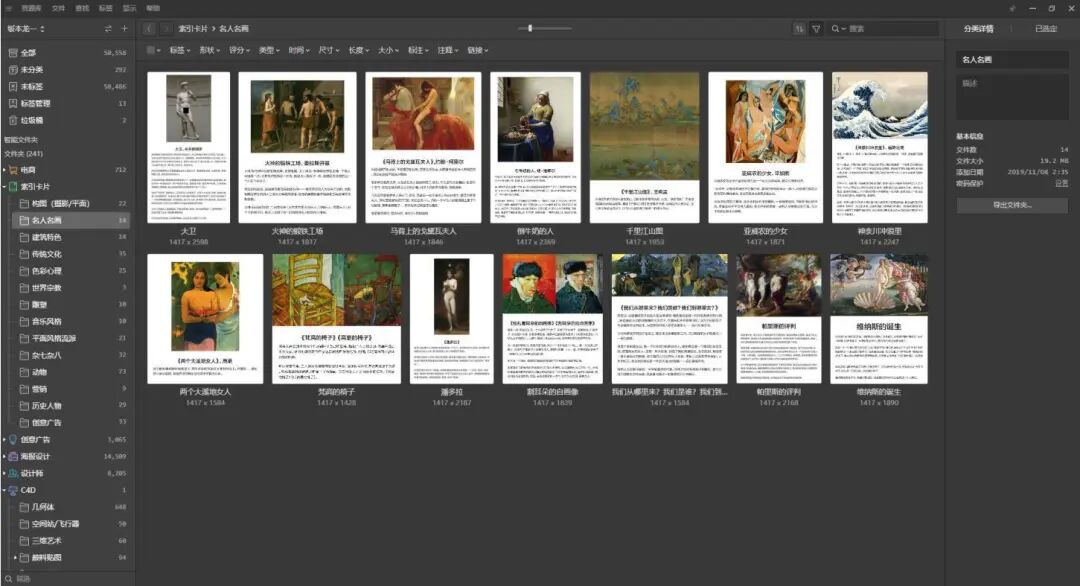The height and width of the screenshot is (586, 1080).
Task: Open the 帮助 (Help) menu
Action: [153, 8]
